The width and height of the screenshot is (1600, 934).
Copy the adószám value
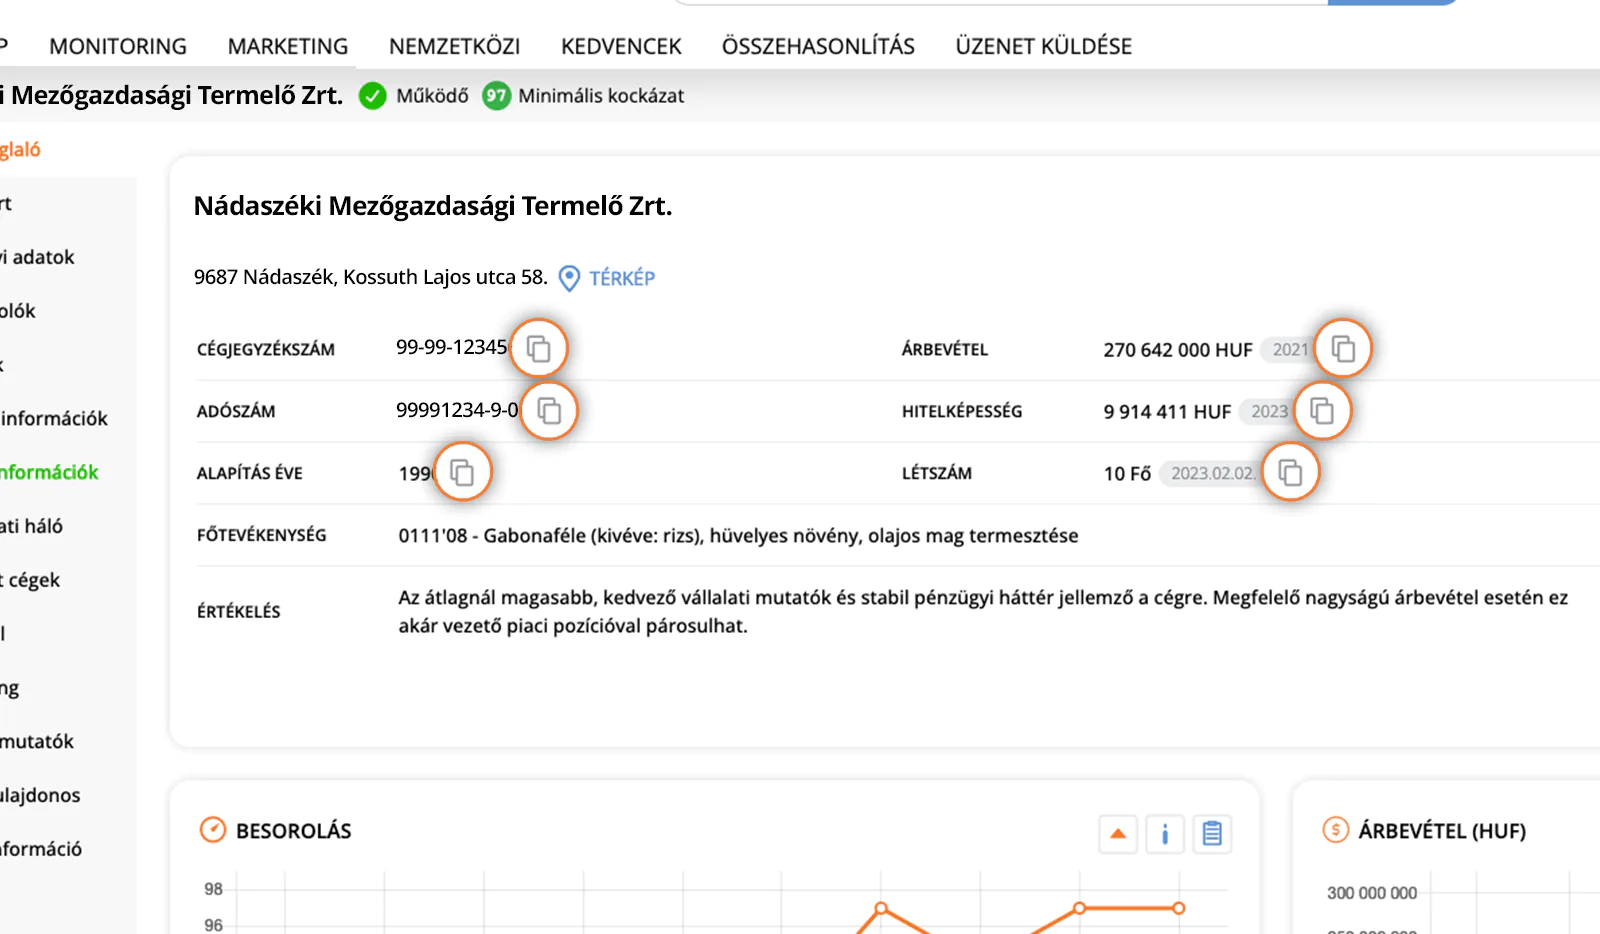(548, 410)
